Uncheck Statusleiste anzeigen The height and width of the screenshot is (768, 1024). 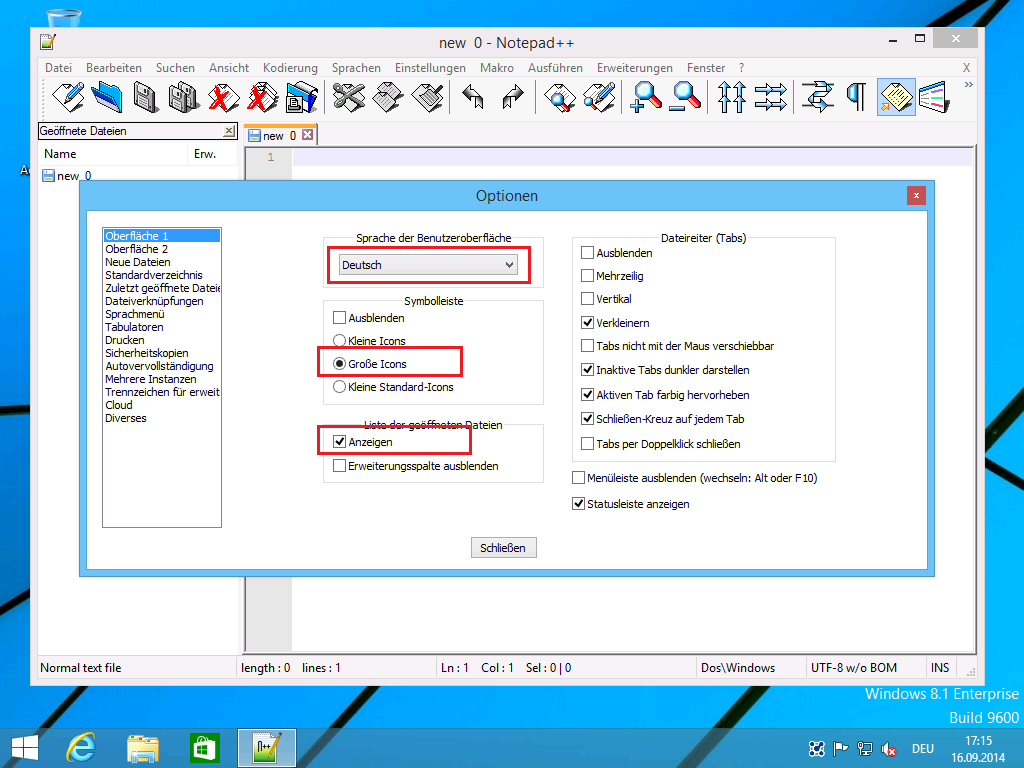point(579,504)
